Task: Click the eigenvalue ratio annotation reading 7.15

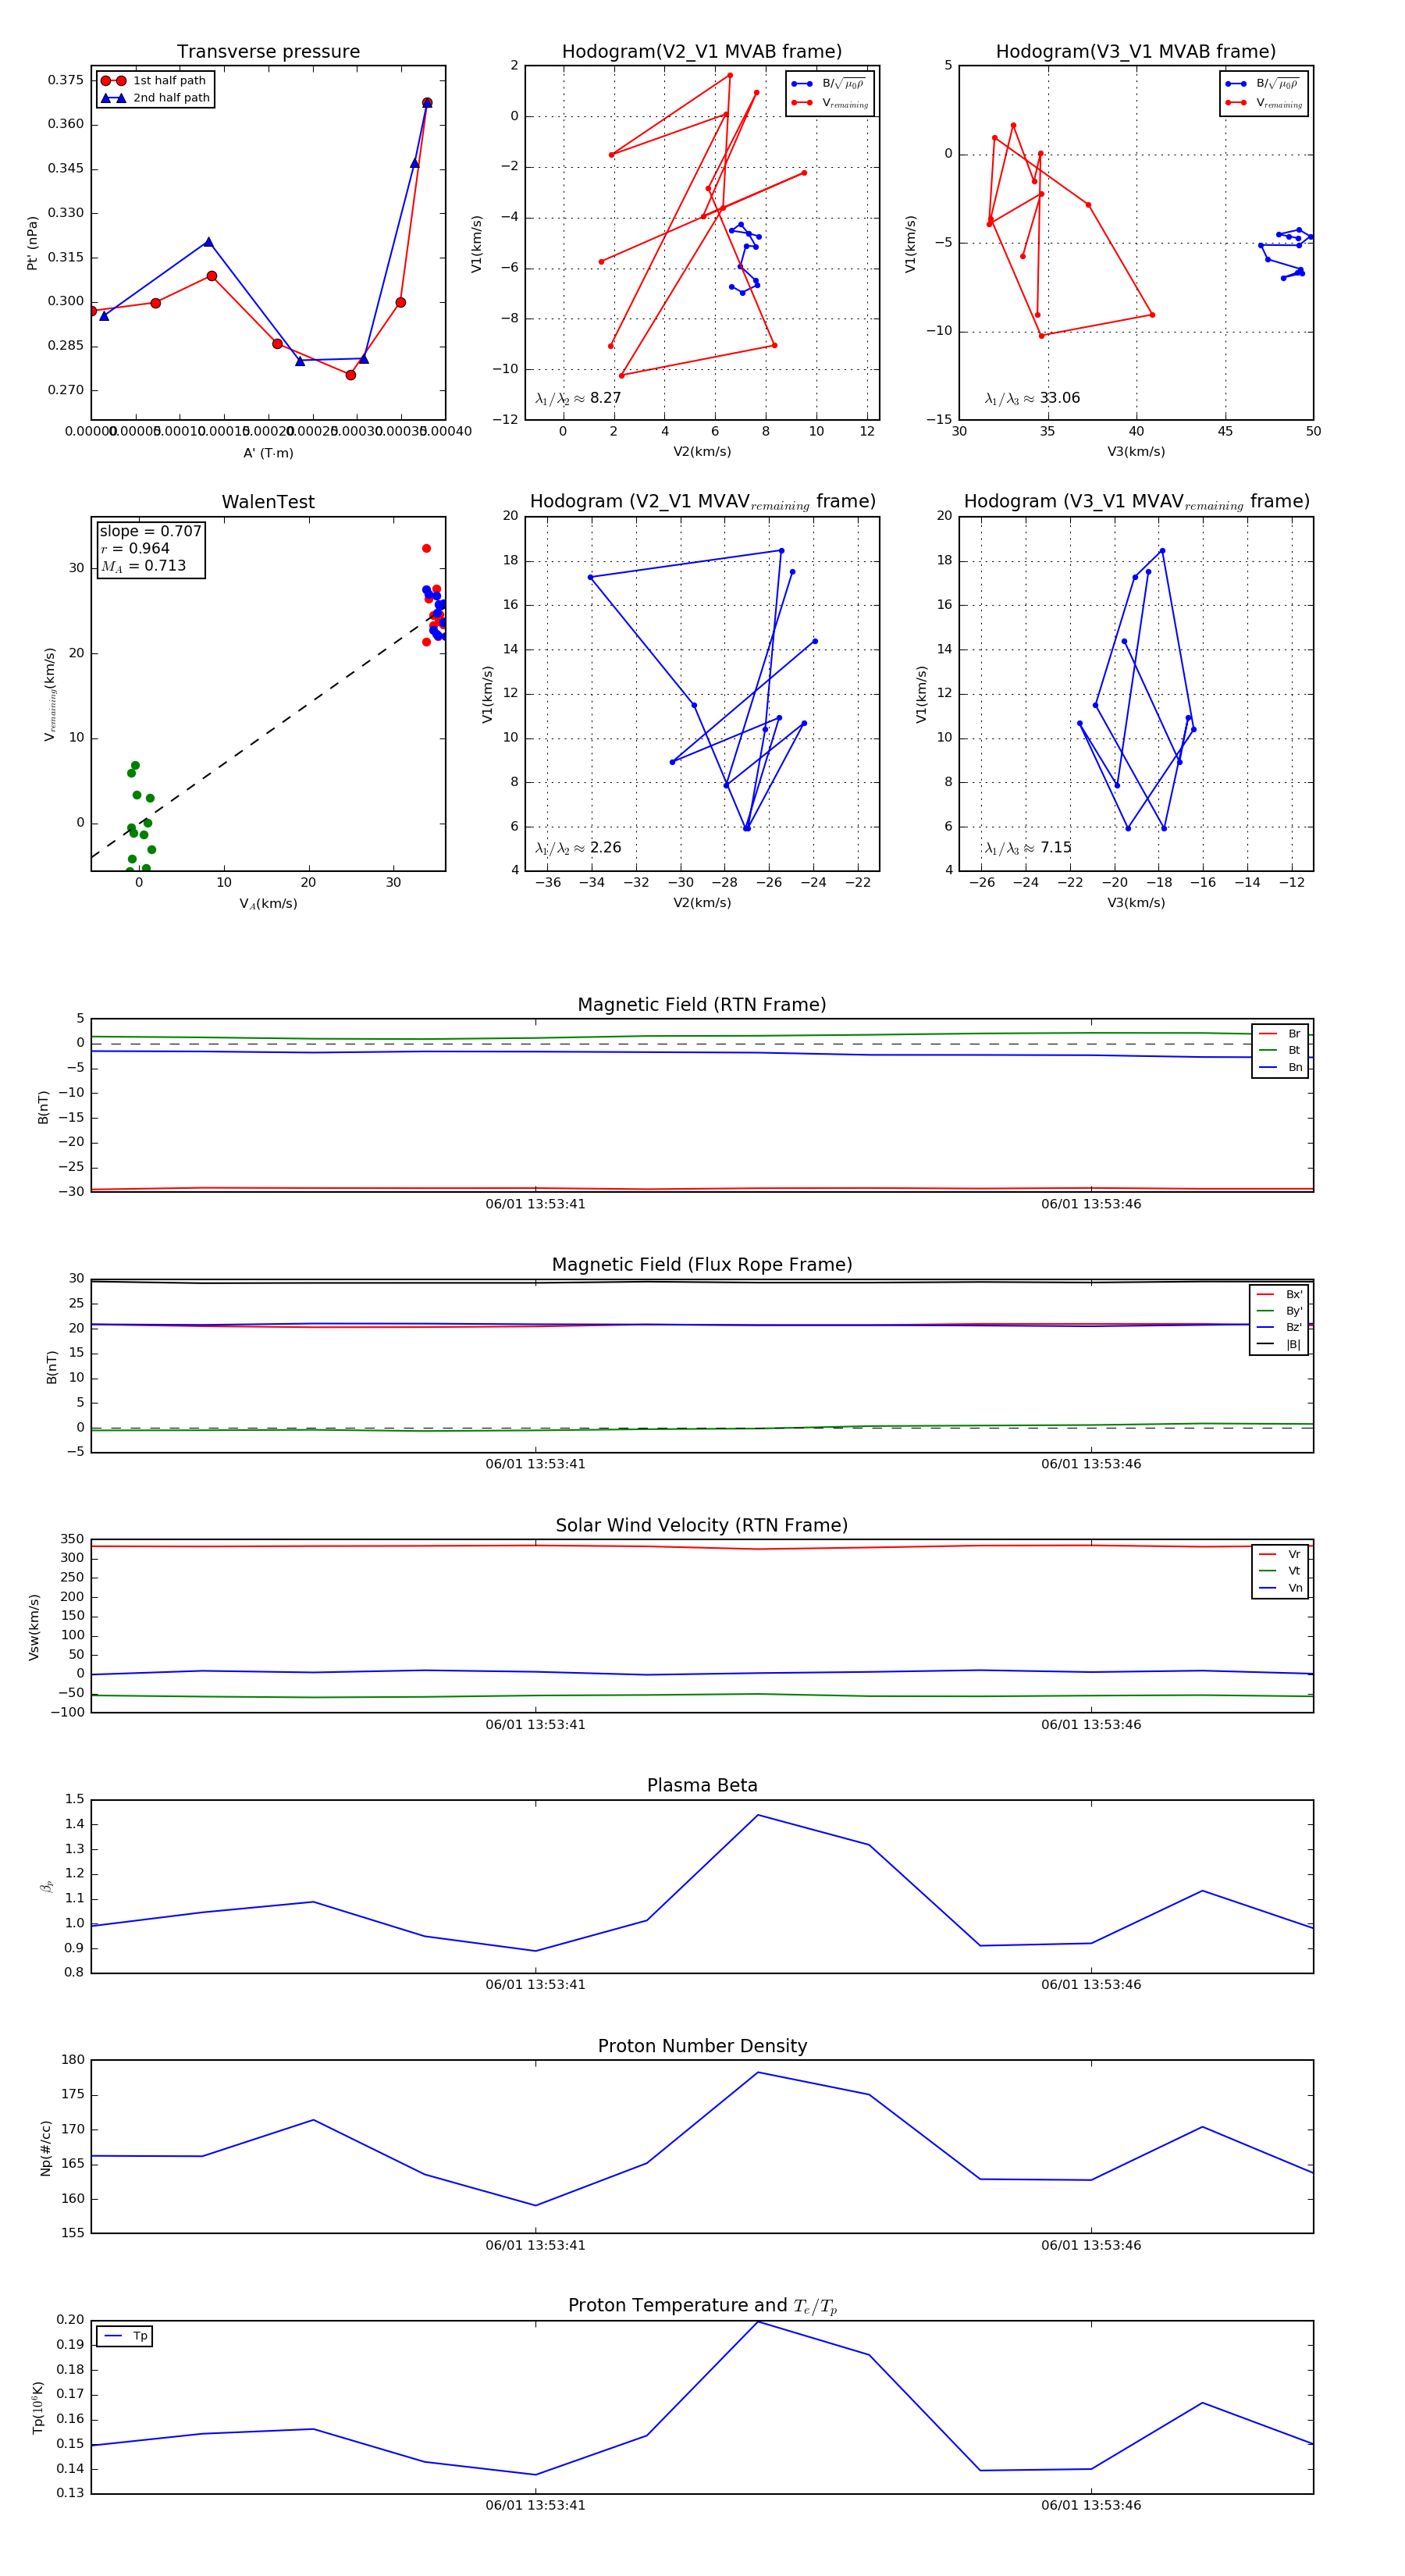Action: [x=1028, y=848]
